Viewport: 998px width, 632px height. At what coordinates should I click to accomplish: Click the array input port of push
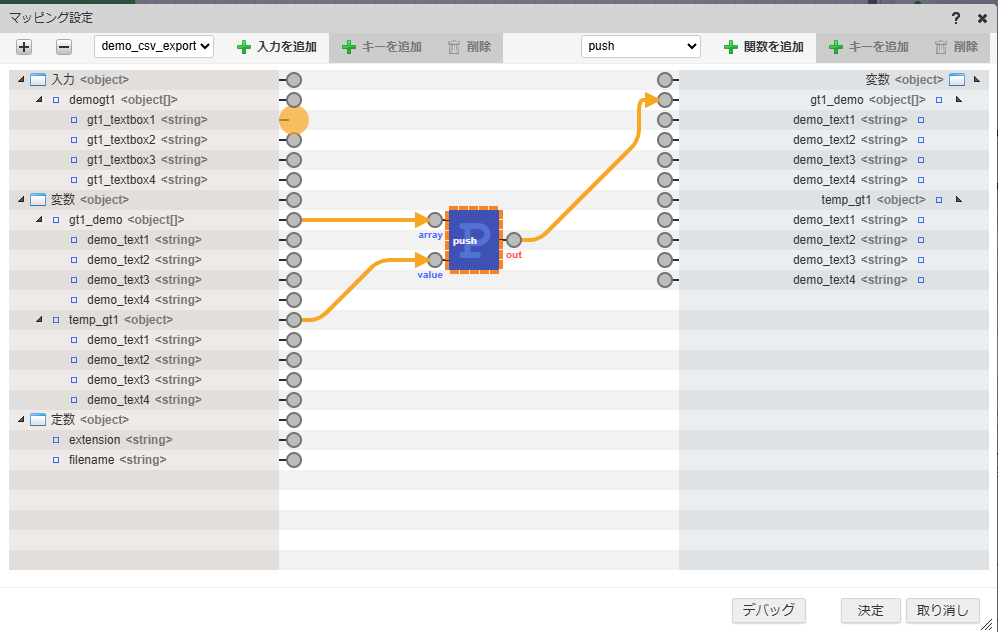pos(434,220)
